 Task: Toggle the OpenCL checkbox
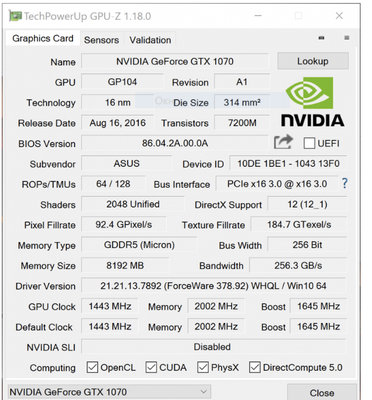coord(92,367)
